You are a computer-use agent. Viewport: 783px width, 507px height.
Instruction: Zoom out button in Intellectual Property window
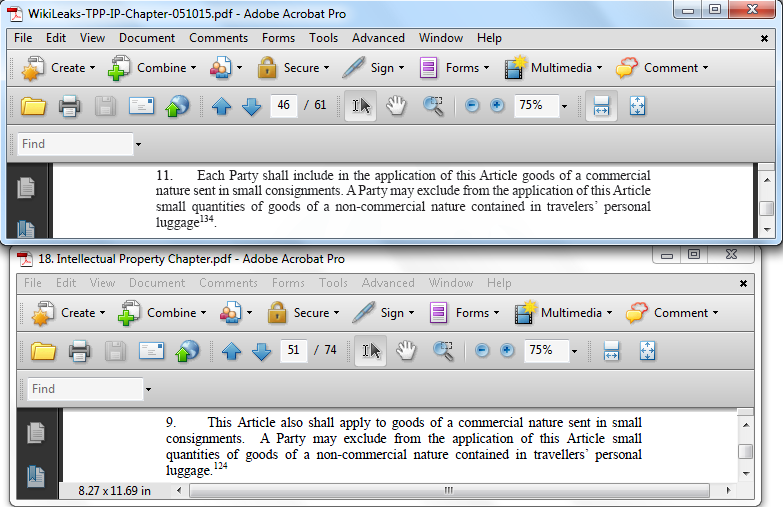(481, 350)
